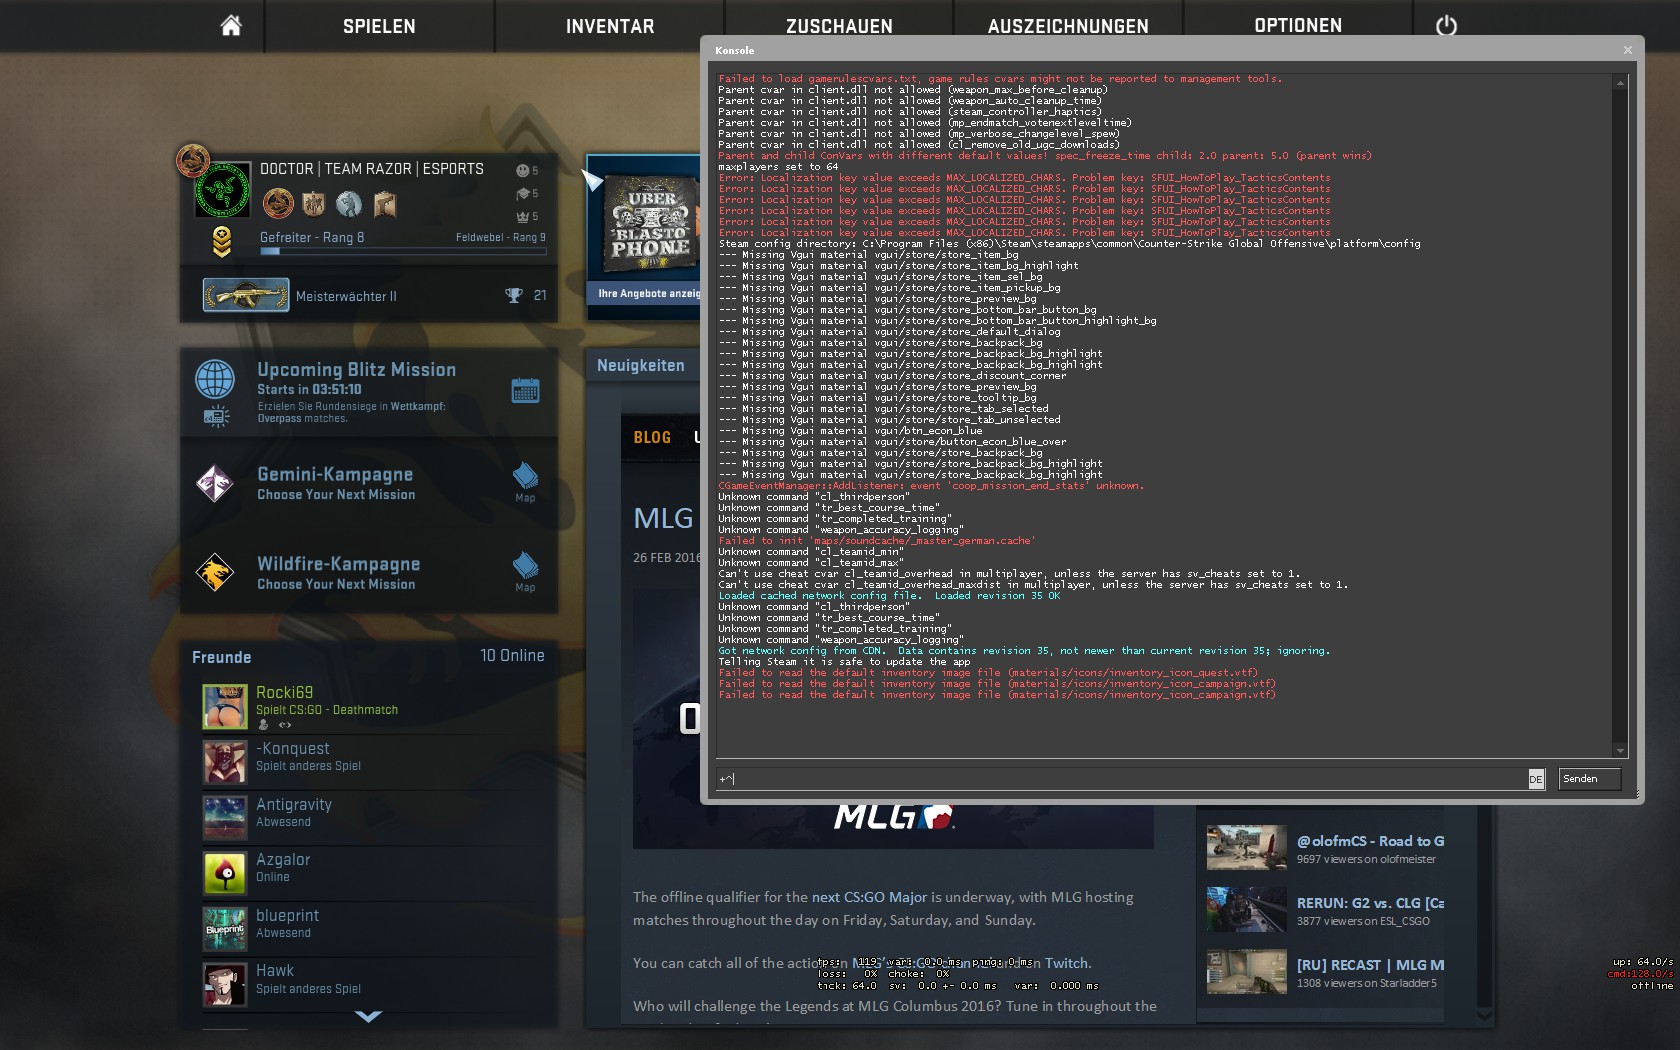1680x1050 pixels.
Task: Click the competitive wins trophy icon
Action: coord(514,295)
